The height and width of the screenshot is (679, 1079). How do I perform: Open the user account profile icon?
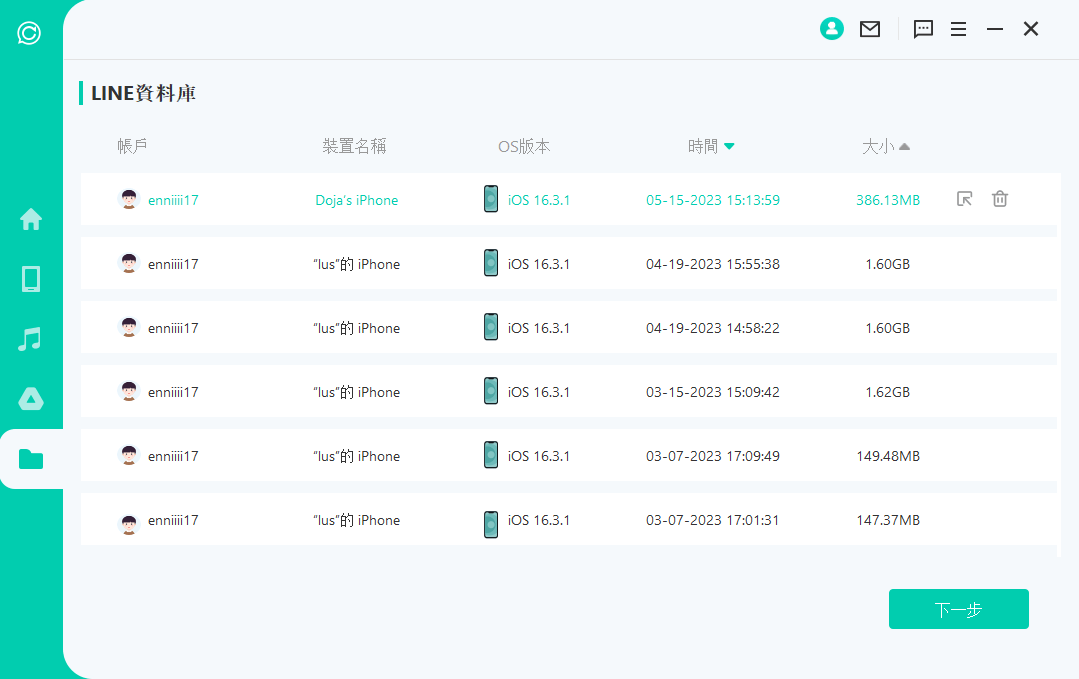831,29
